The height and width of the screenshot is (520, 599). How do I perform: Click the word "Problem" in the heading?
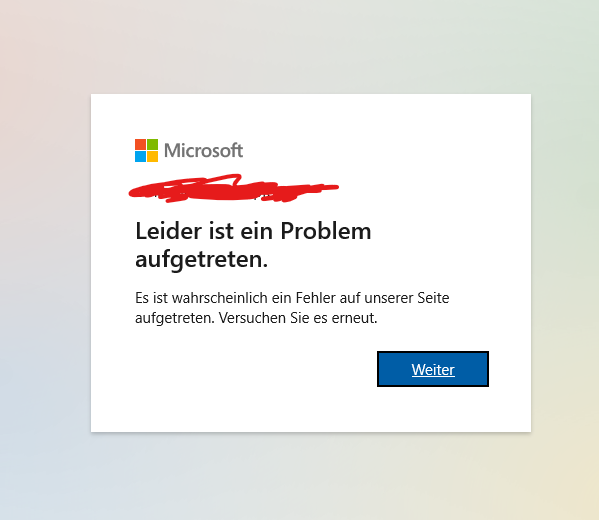pyautogui.click(x=326, y=231)
